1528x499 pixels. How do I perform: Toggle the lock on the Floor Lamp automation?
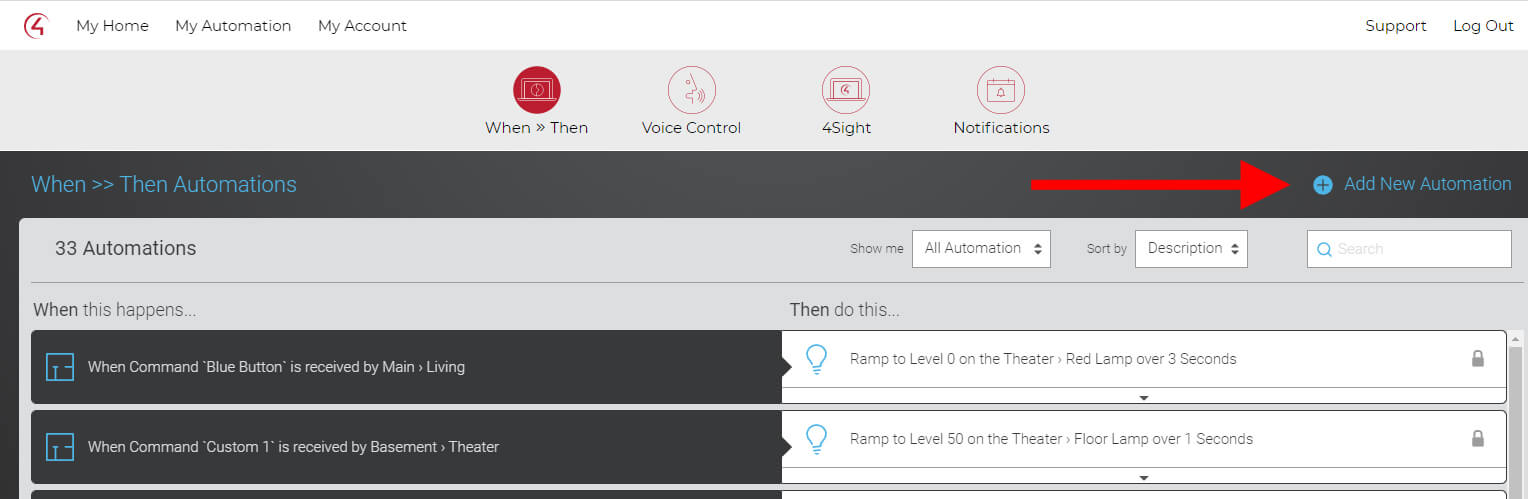click(x=1478, y=438)
